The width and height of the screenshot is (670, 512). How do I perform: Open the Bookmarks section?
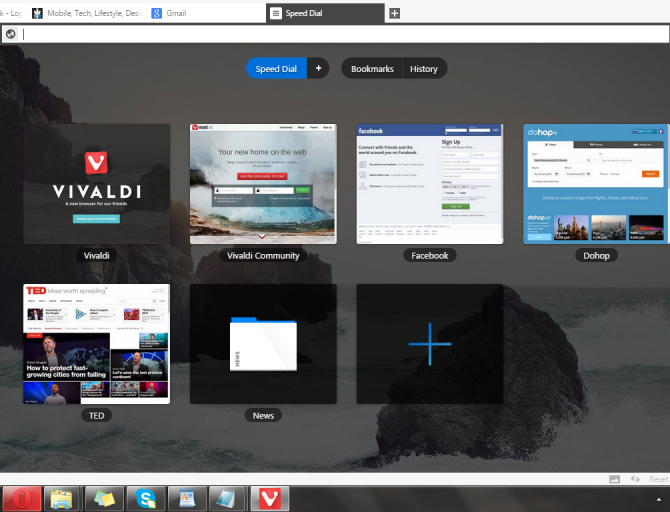click(x=372, y=69)
